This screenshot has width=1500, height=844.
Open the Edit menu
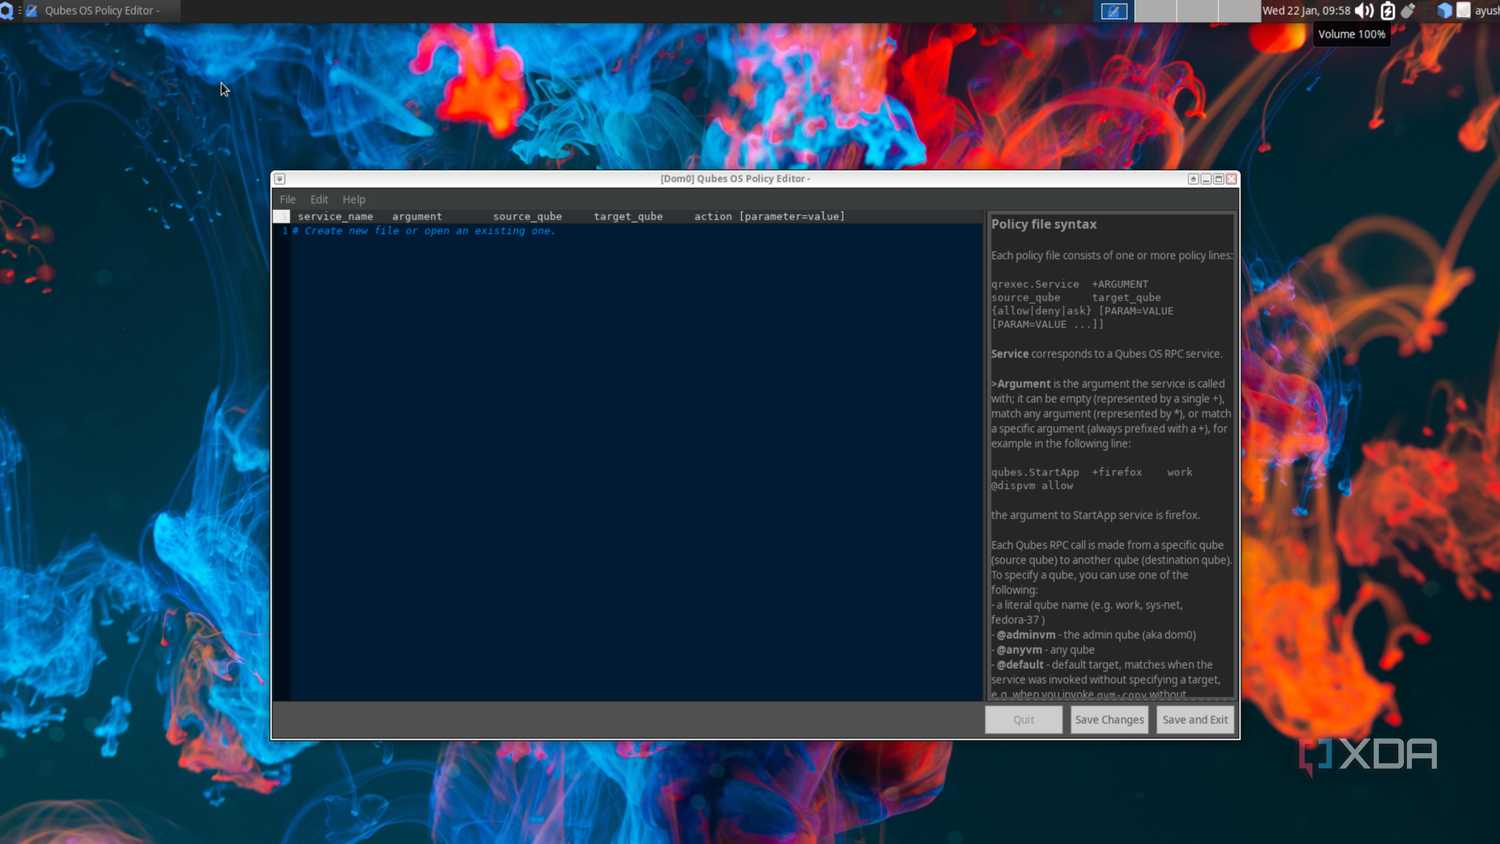(319, 200)
